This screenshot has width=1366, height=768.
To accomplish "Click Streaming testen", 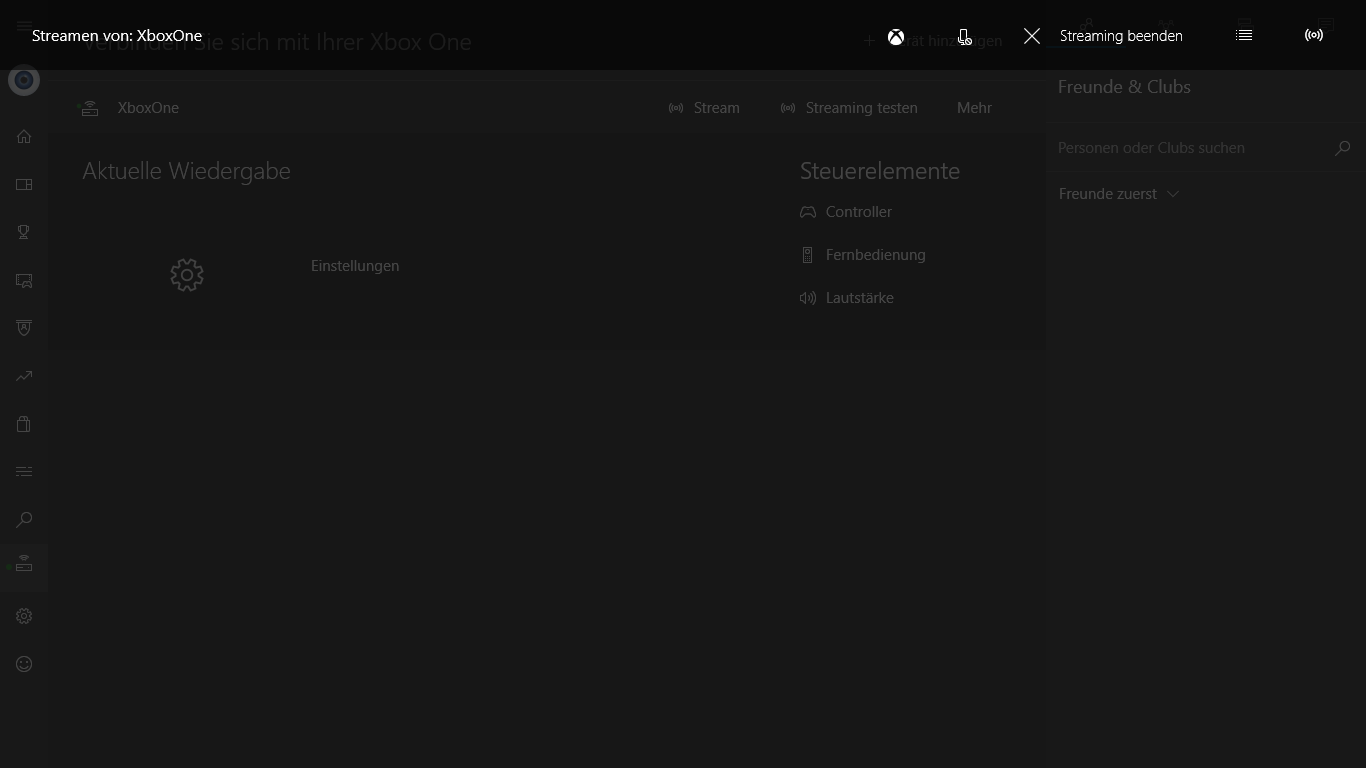I will pos(849,108).
